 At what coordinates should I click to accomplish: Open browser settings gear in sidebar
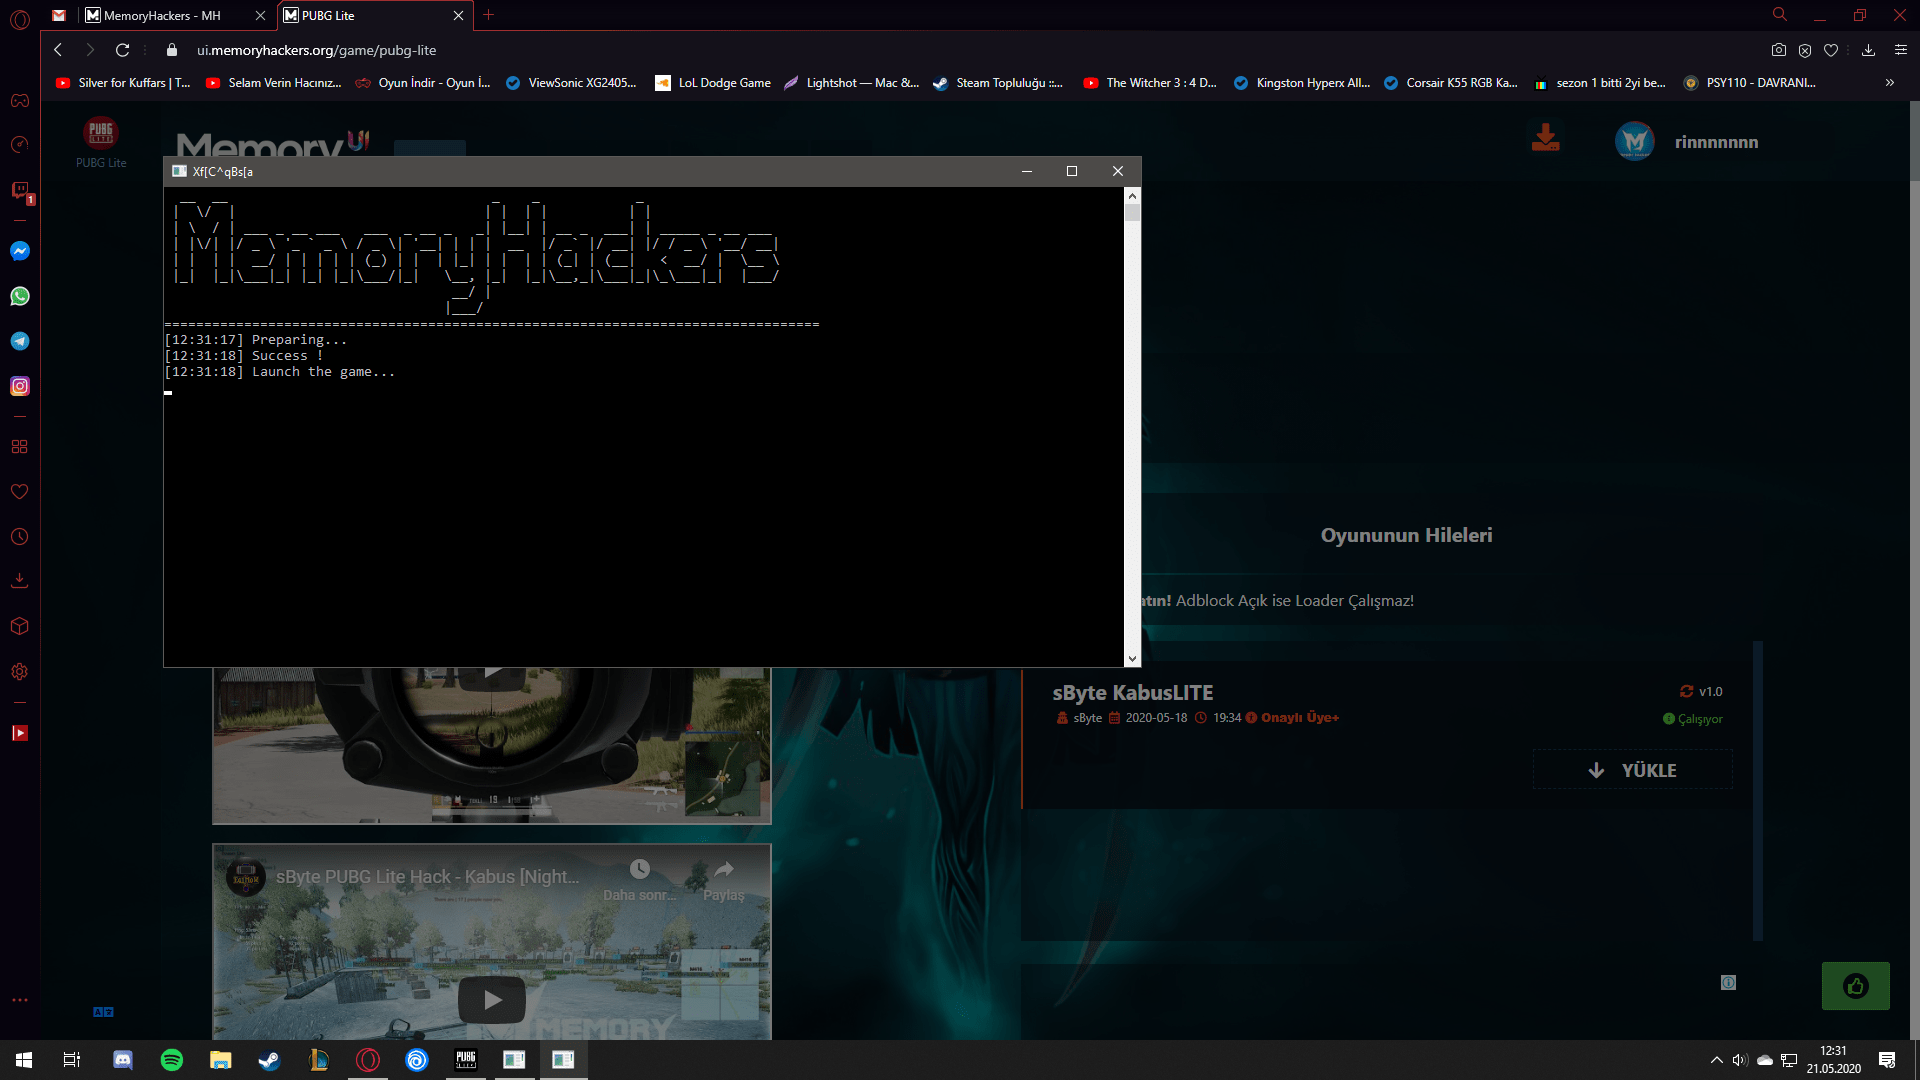pyautogui.click(x=20, y=672)
